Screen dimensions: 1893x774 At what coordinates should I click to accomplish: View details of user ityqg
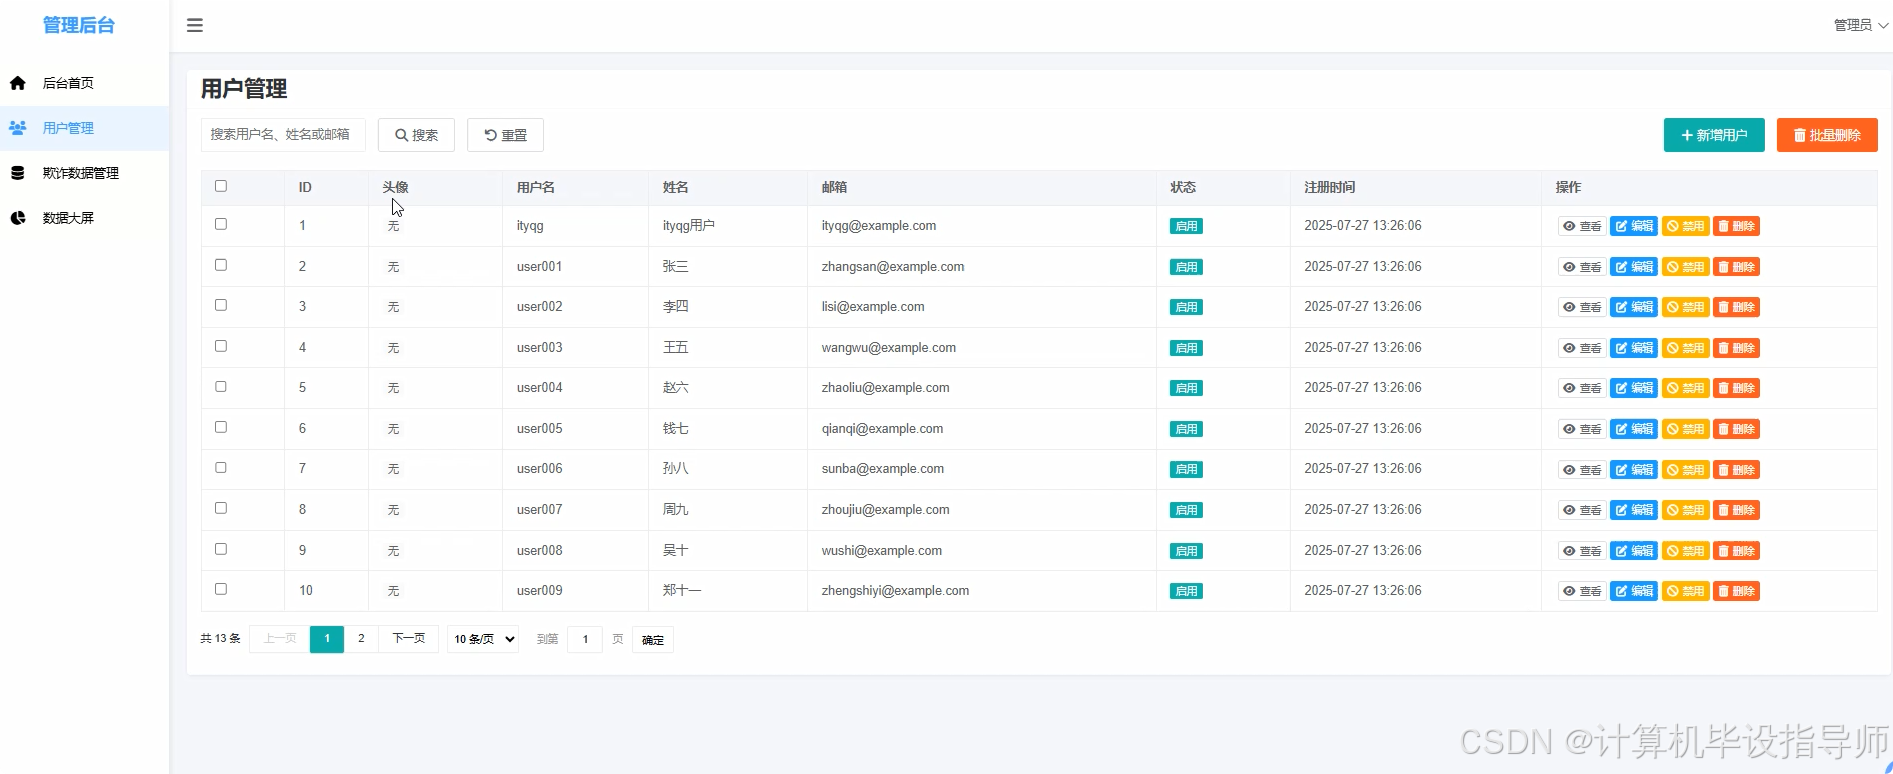[x=1582, y=226]
